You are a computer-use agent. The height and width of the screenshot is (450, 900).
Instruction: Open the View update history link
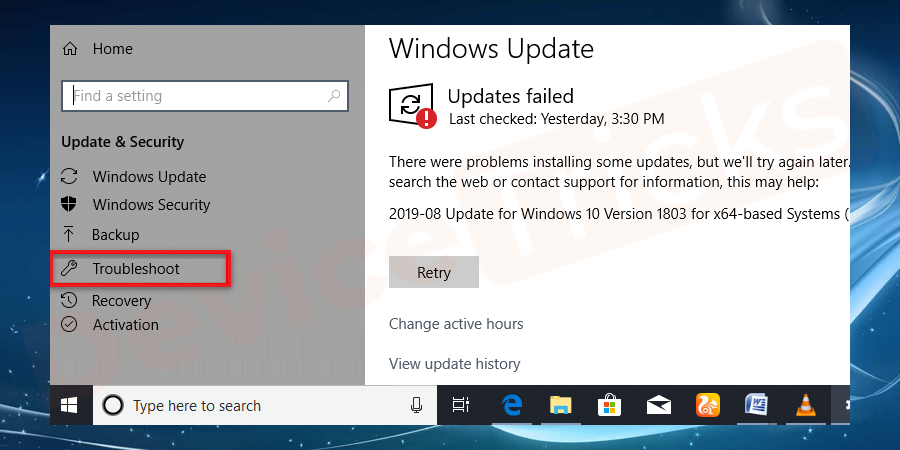(454, 364)
